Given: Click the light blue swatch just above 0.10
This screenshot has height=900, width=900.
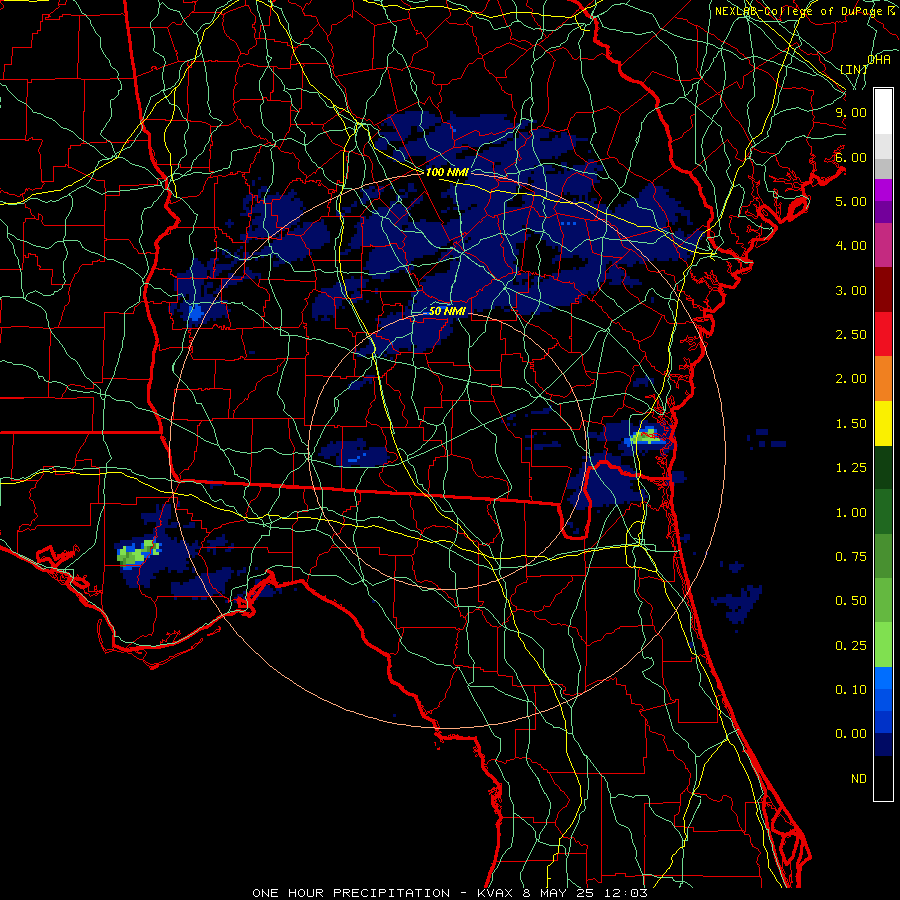Looking at the screenshot, I should [x=883, y=678].
